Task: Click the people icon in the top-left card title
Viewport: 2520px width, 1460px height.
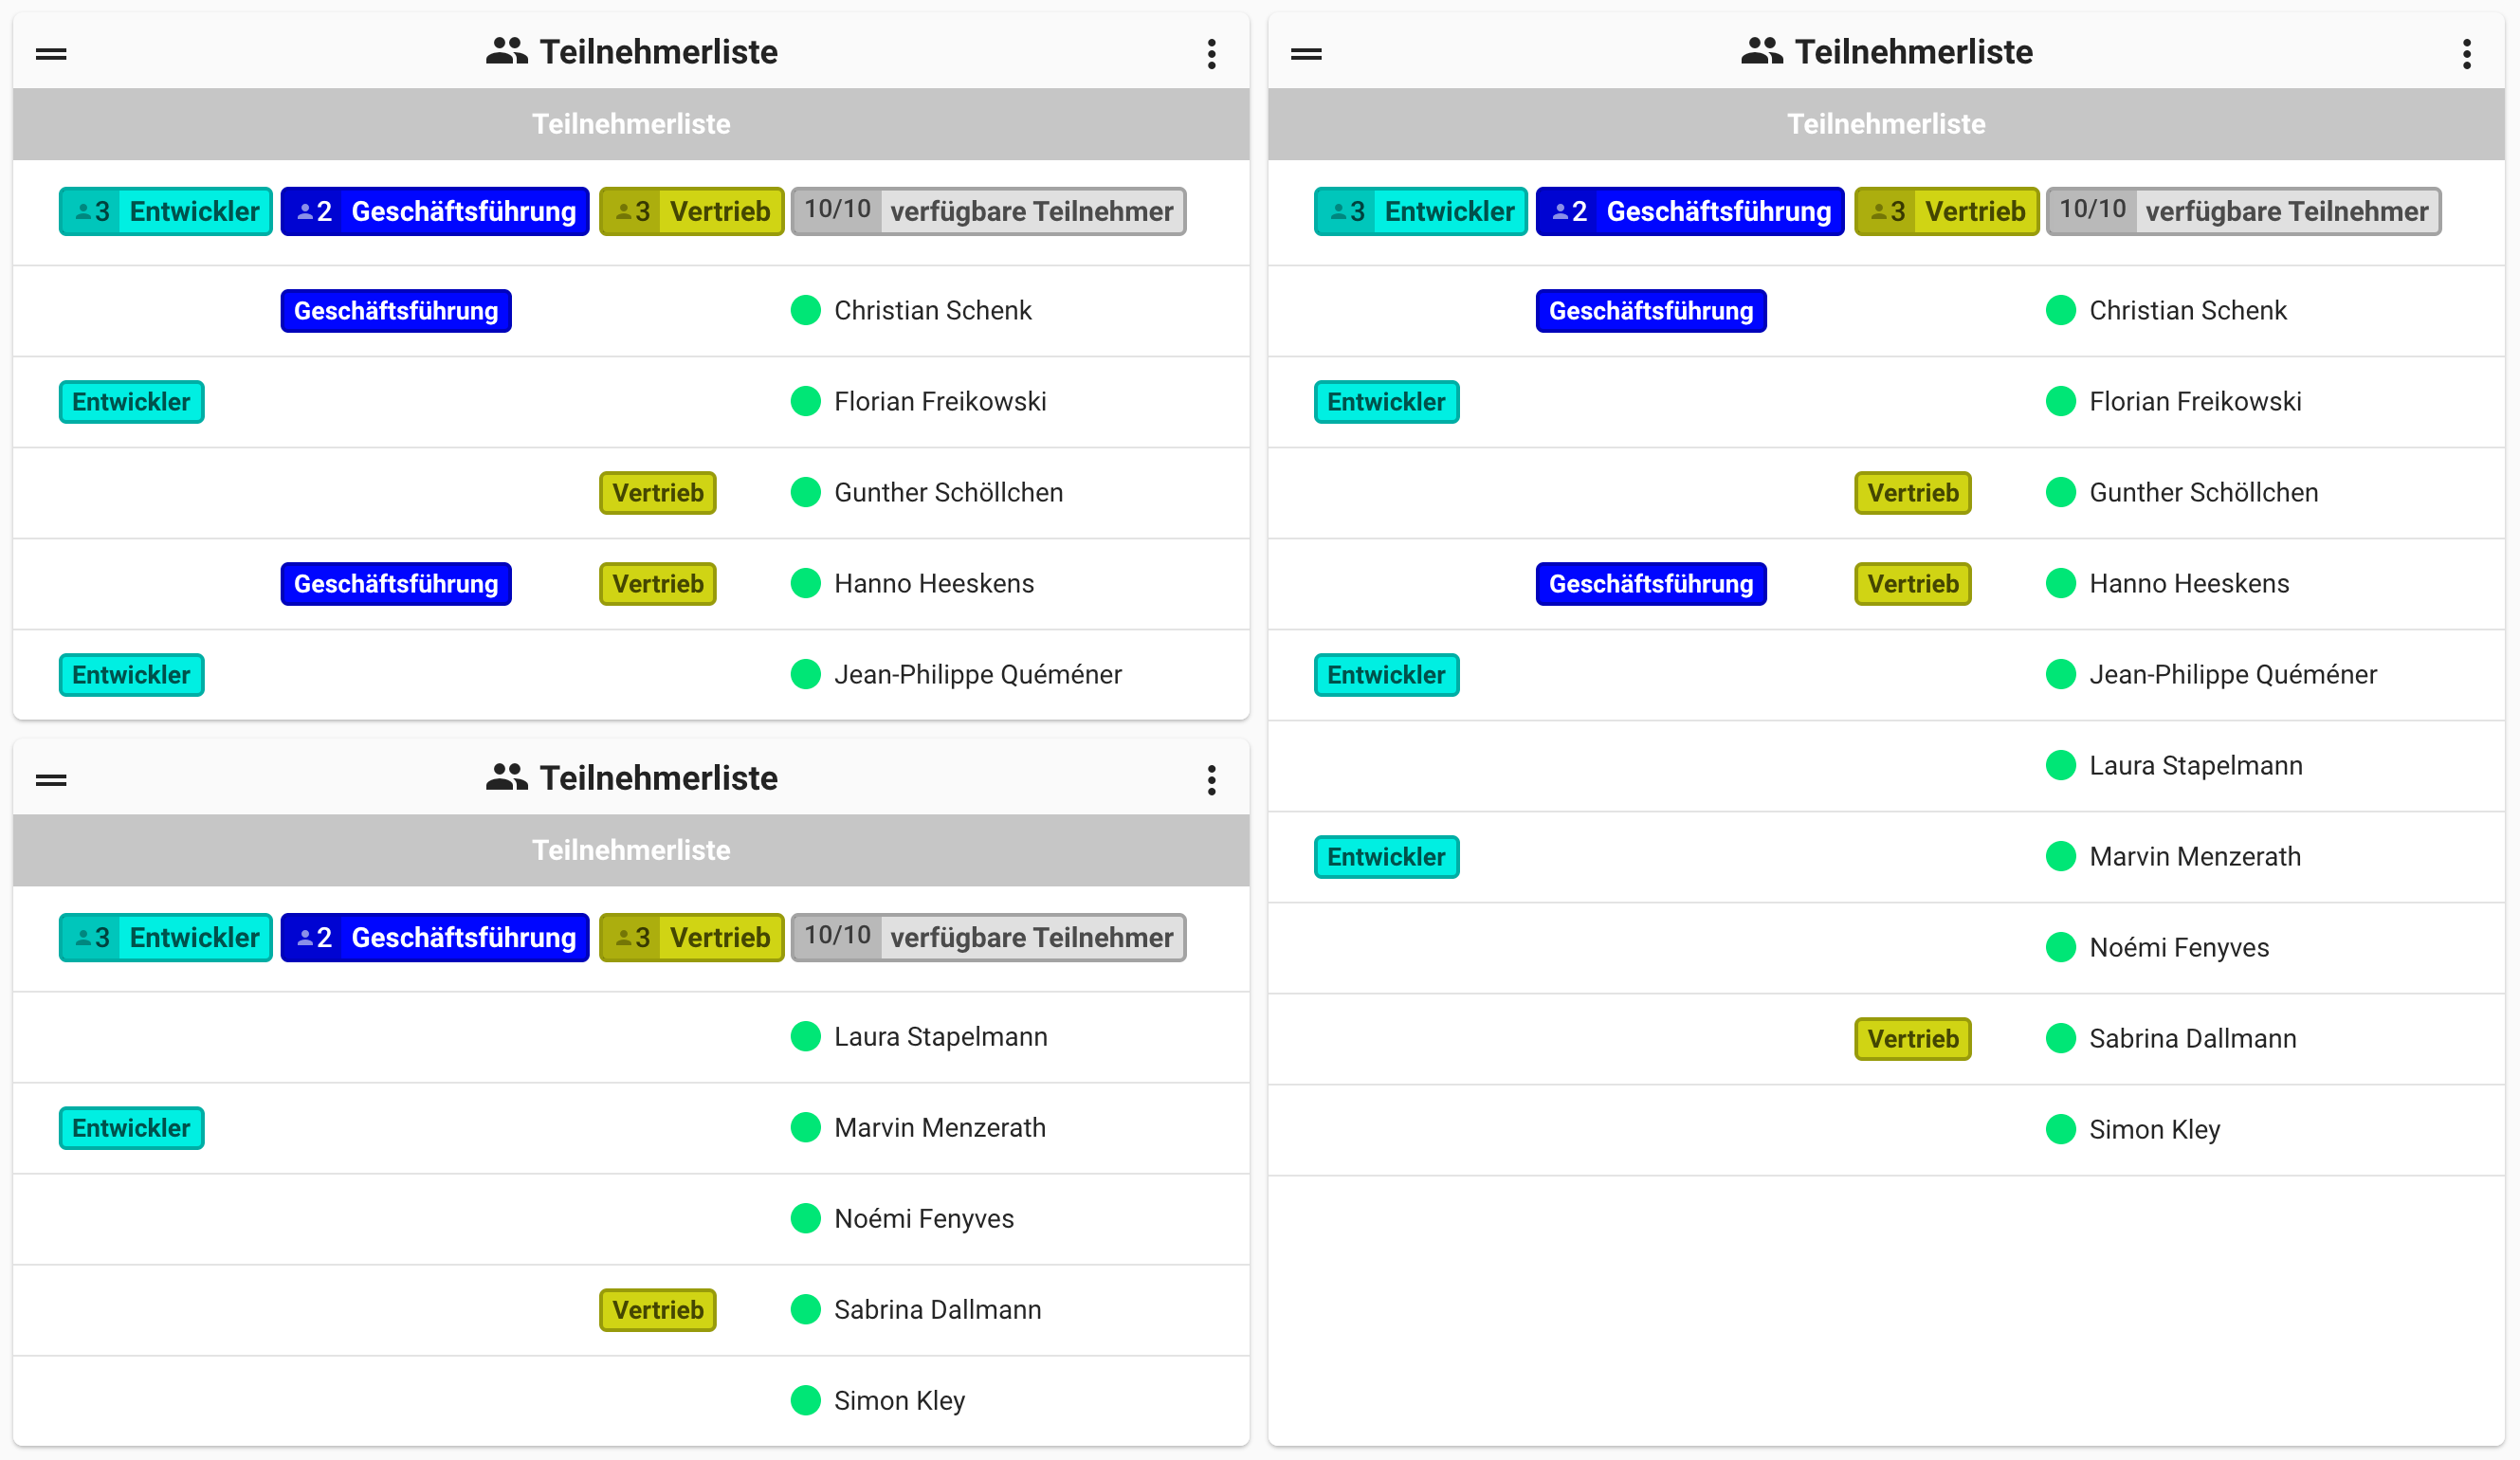Action: (x=506, y=52)
